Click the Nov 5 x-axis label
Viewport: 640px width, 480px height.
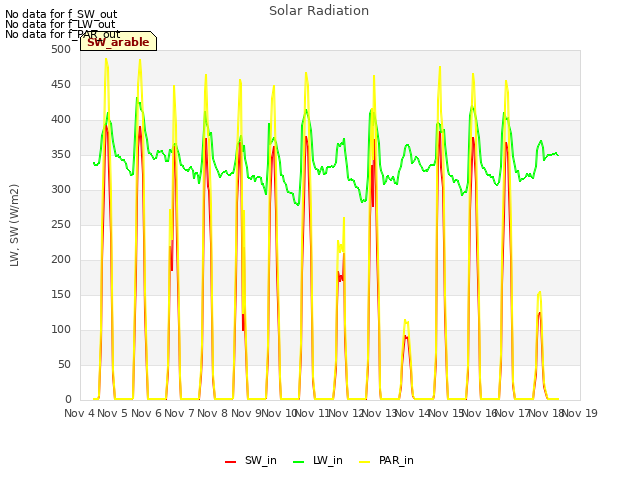(113, 413)
